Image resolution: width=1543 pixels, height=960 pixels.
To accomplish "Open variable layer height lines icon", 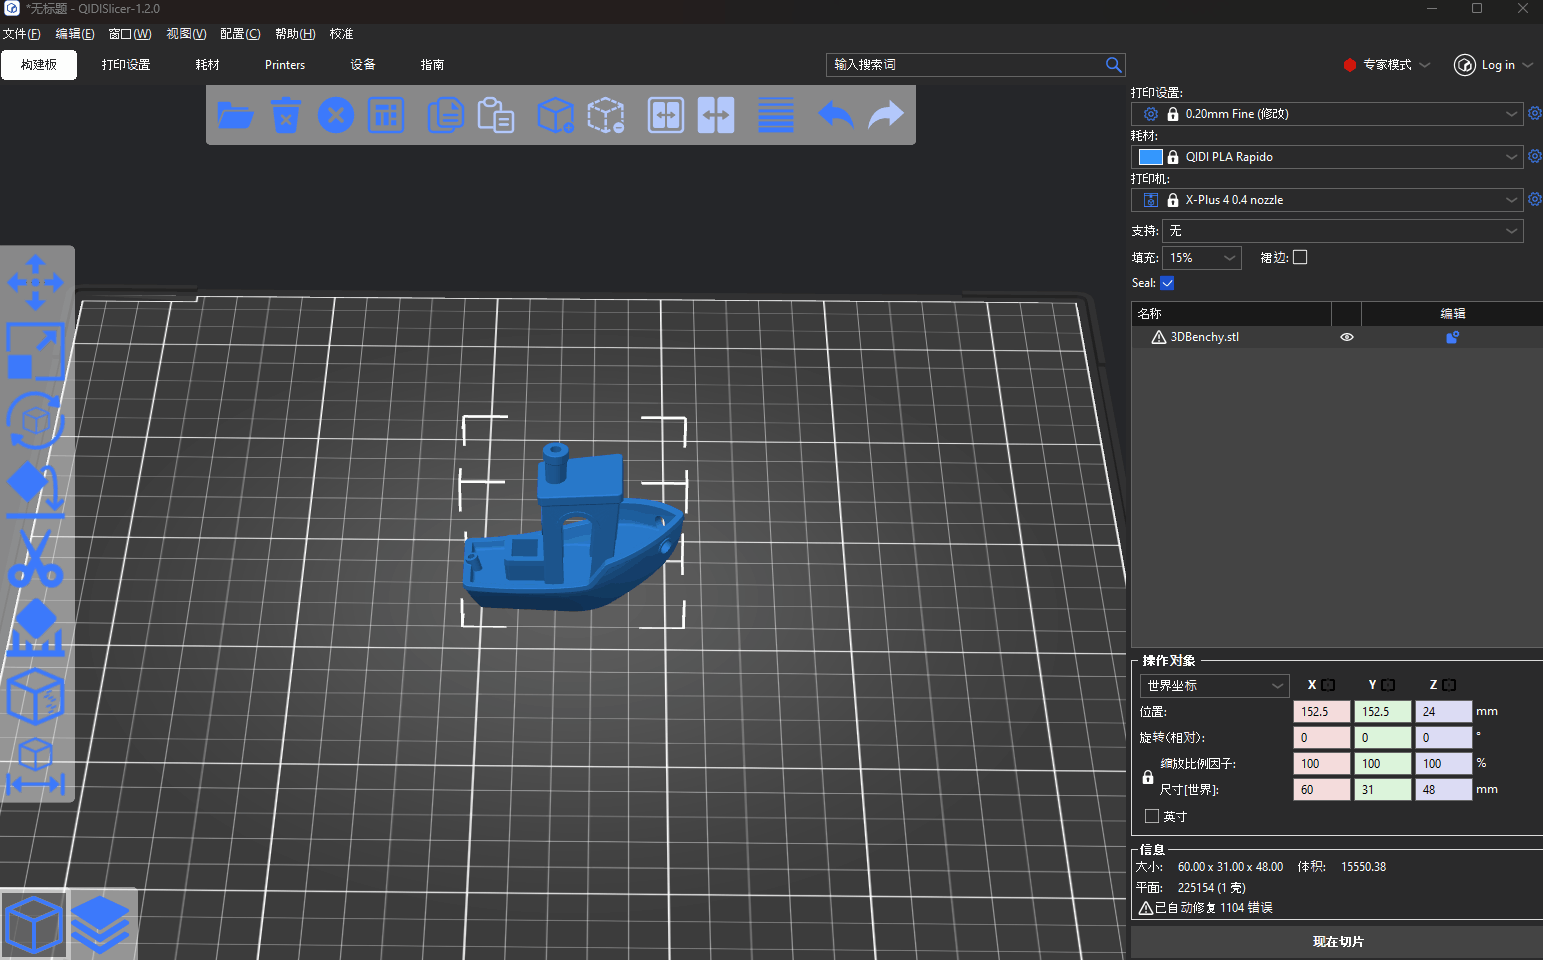I will (776, 115).
